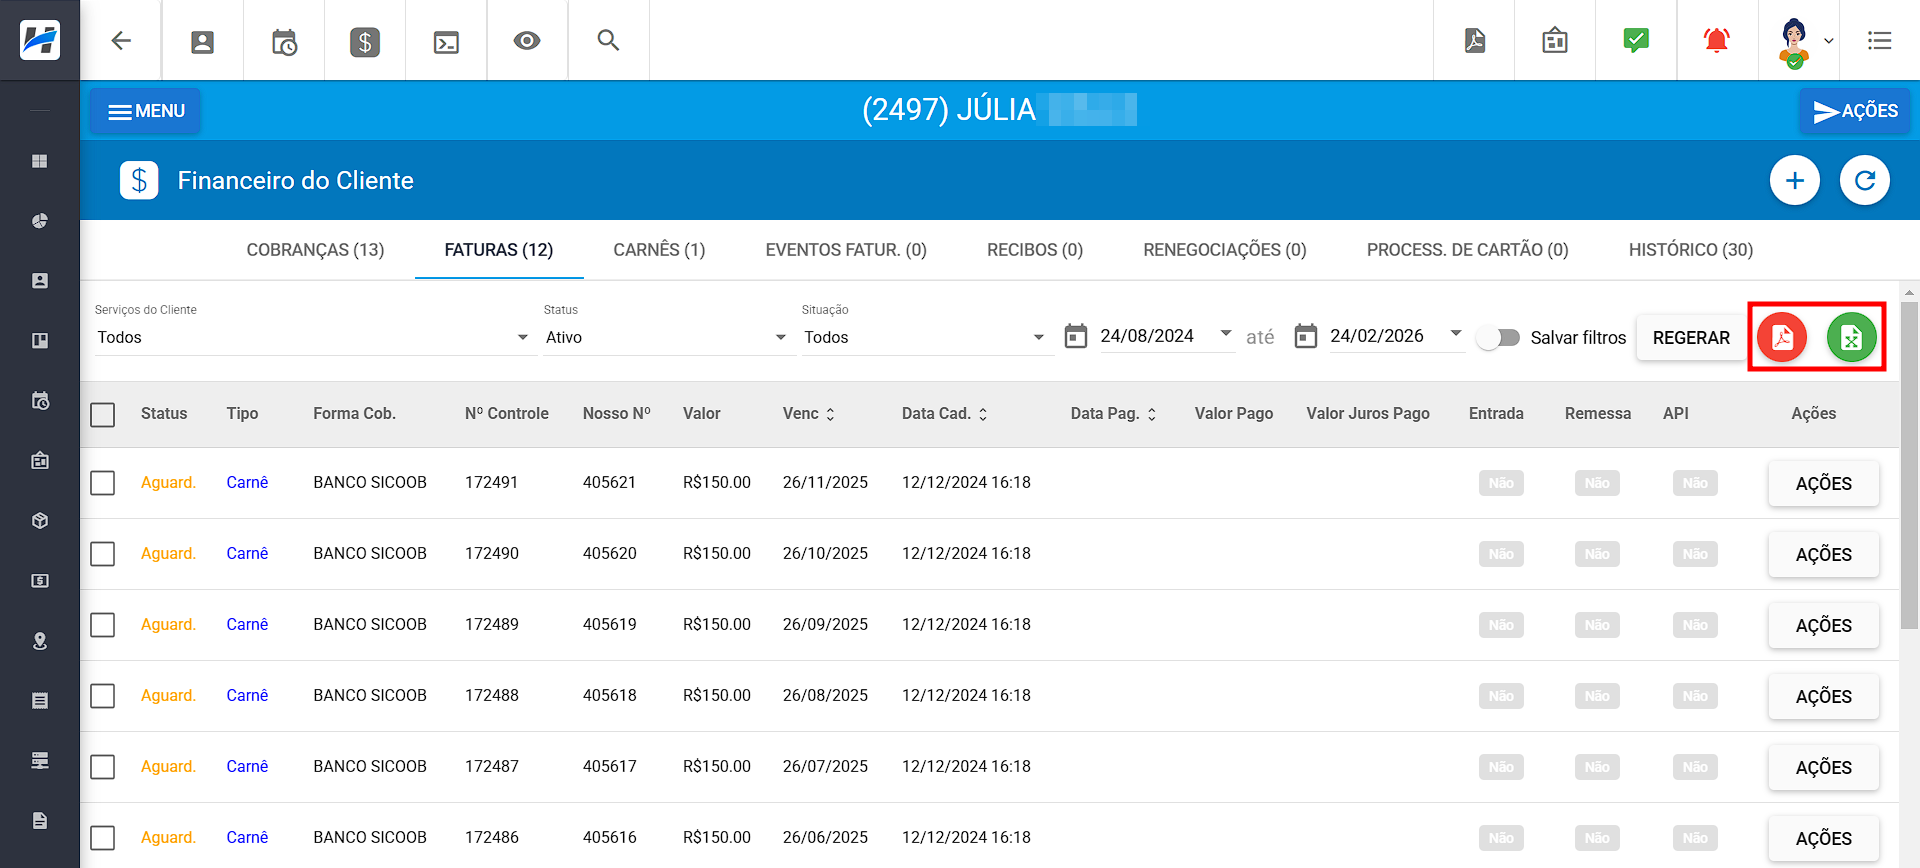Click the green checkmark chat icon
Image resolution: width=1920 pixels, height=868 pixels.
coord(1636,40)
